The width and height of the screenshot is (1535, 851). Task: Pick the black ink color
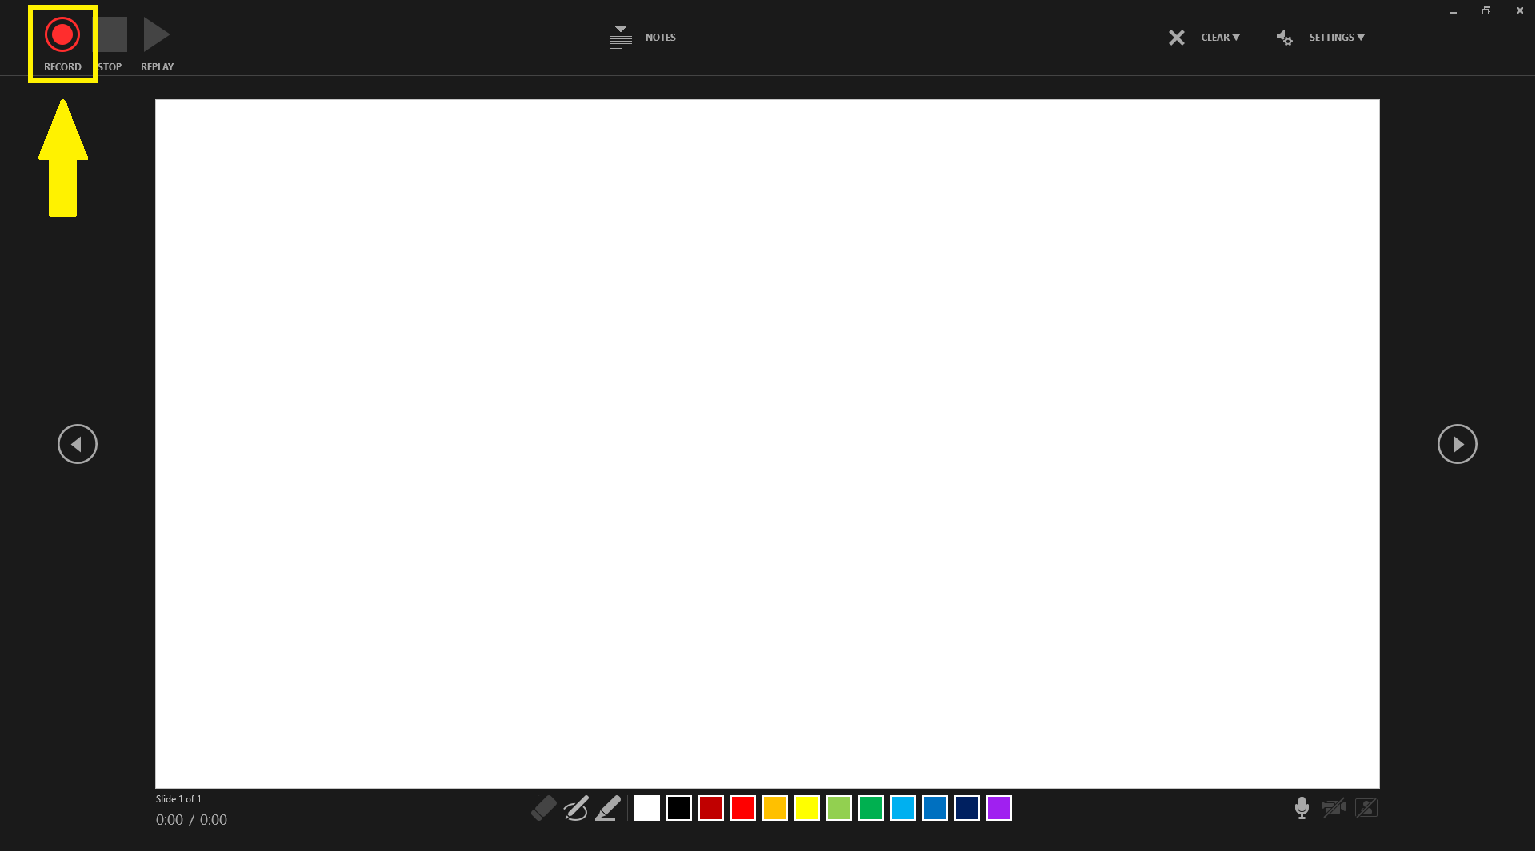[679, 808]
